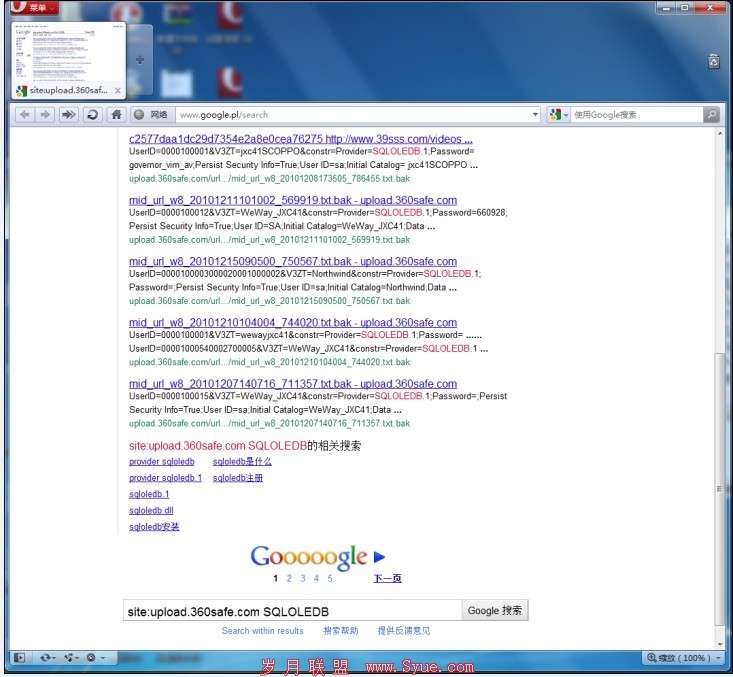The height and width of the screenshot is (677, 733).
Task: Open a new tab with plus button
Action: coord(140,60)
